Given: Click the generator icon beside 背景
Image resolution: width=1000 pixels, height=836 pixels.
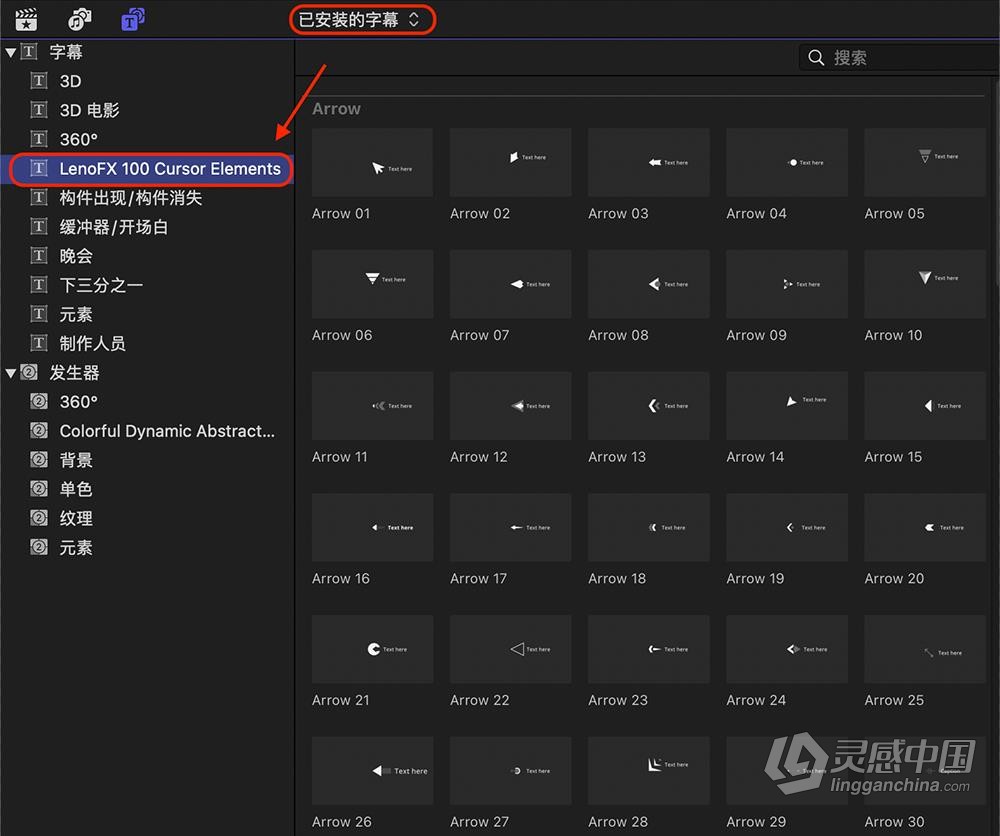Looking at the screenshot, I should click(39, 460).
